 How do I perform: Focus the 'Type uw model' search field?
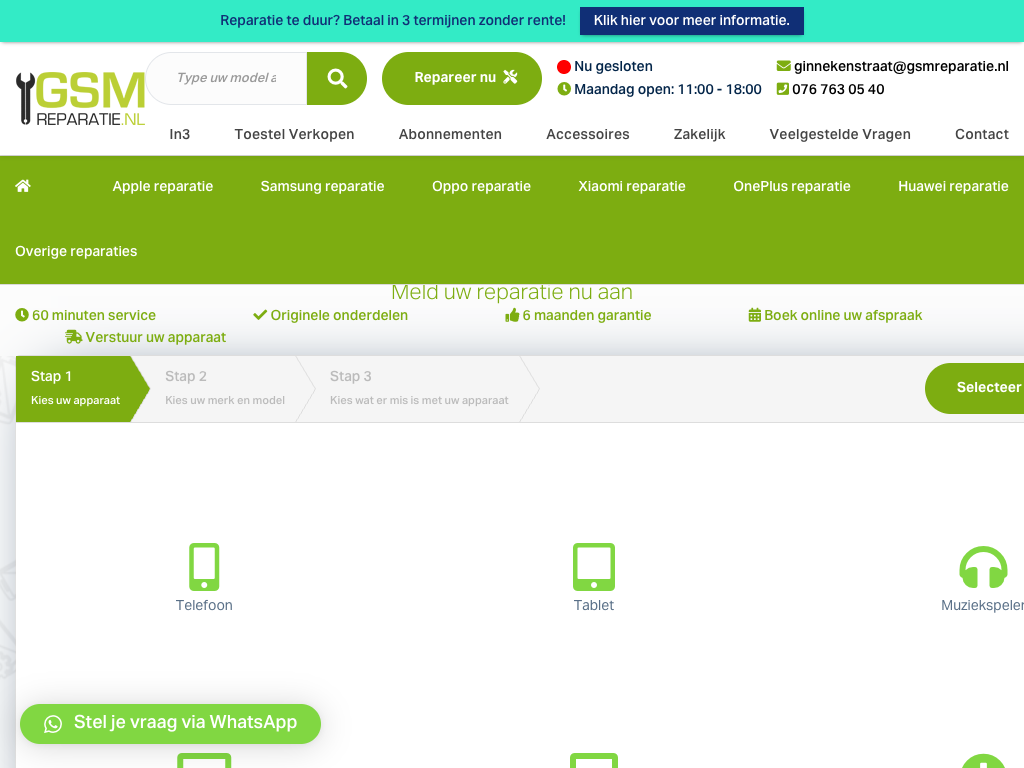pos(228,78)
